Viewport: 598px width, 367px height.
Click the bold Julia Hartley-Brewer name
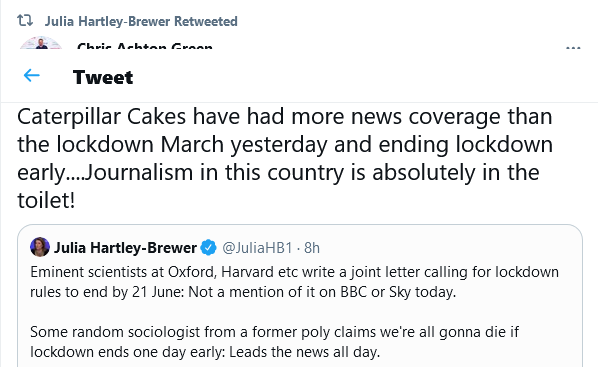[125, 248]
